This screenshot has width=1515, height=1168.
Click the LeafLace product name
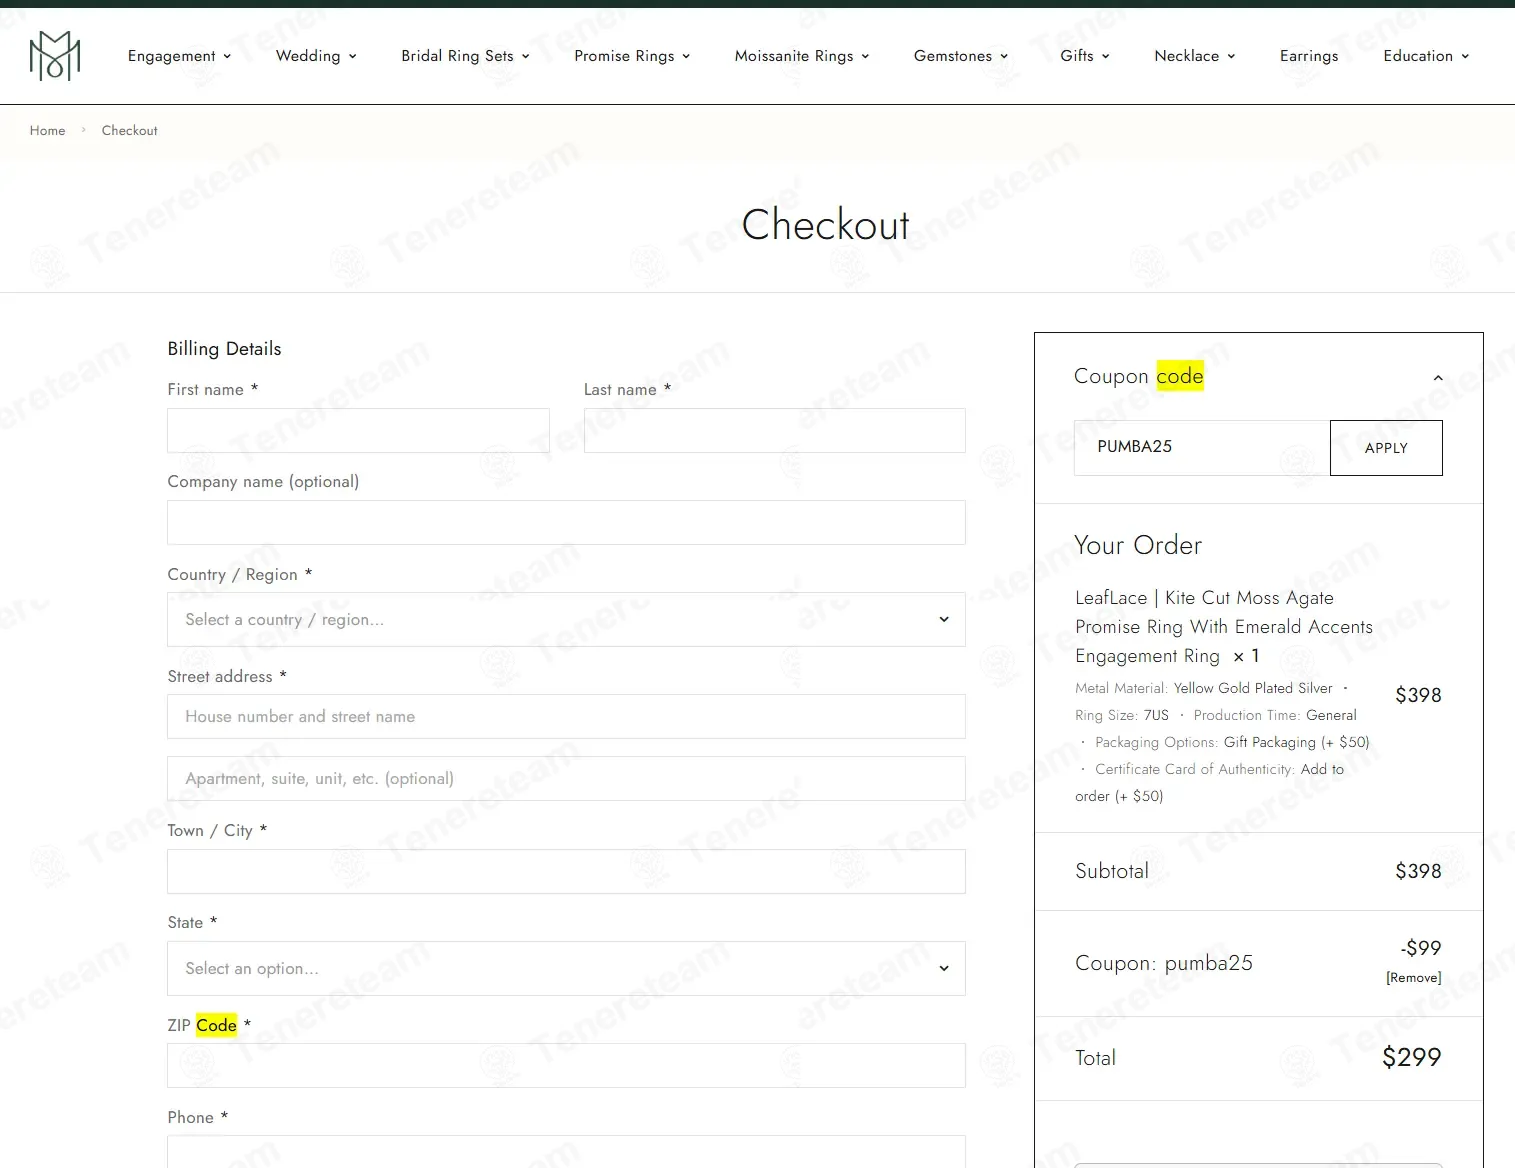(x=1223, y=627)
